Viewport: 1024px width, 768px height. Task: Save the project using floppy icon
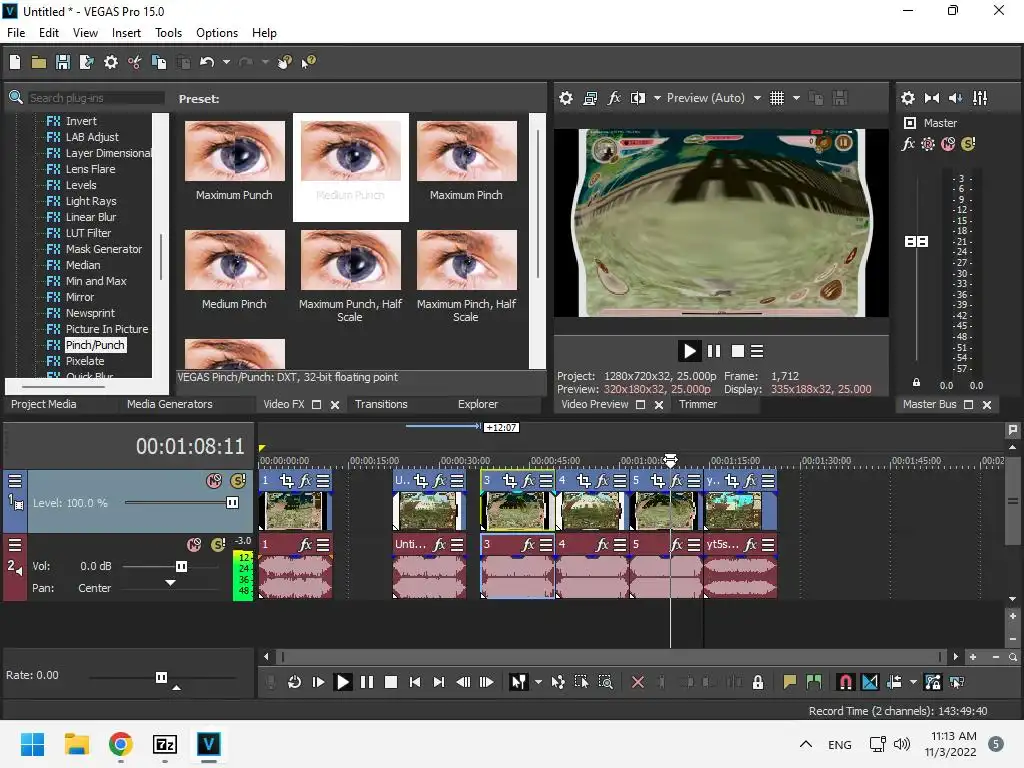coord(63,62)
